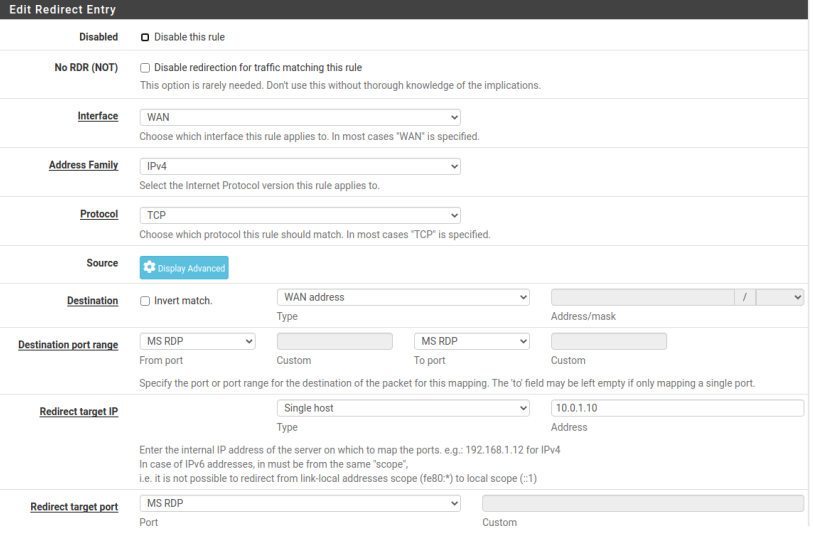Click the Address Family label link
813x536 pixels.
(83, 165)
